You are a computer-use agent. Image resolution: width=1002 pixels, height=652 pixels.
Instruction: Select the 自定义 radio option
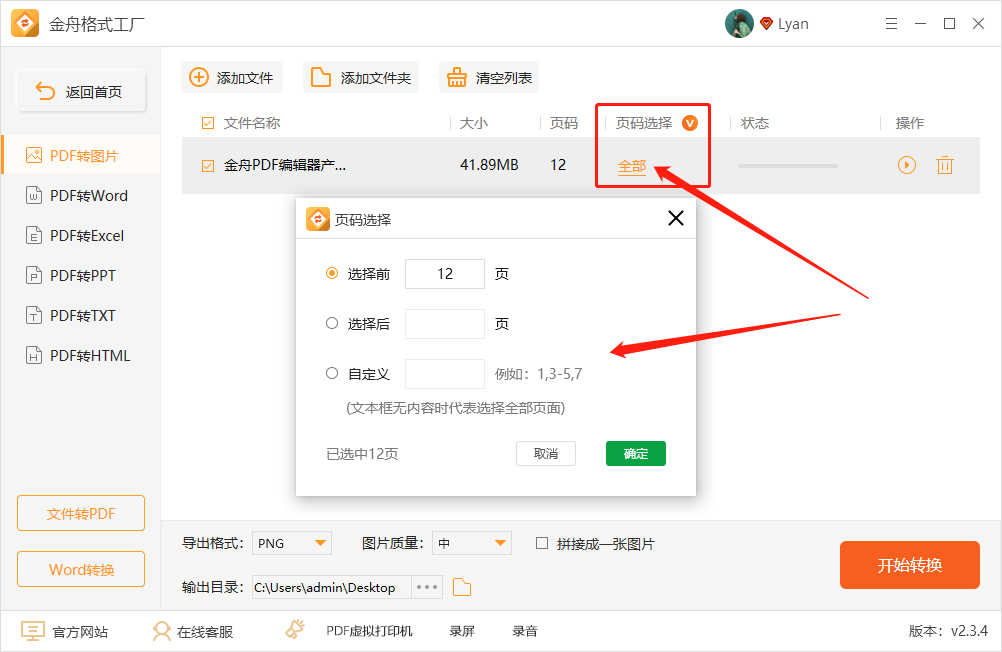332,374
